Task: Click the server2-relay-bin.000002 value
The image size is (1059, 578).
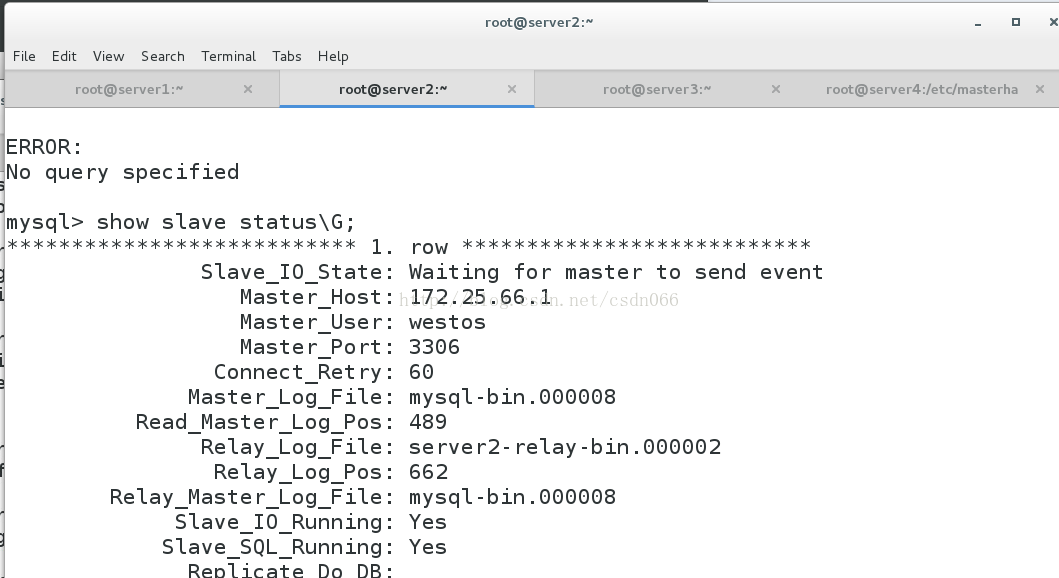Action: (x=565, y=447)
